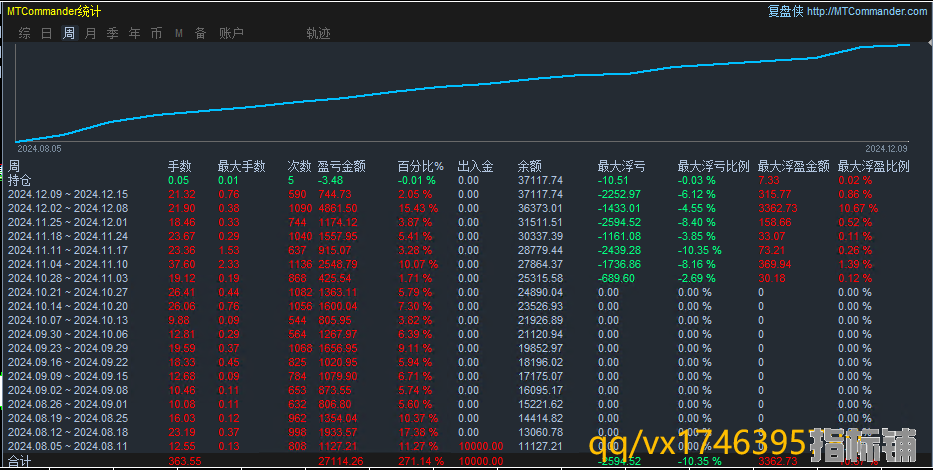Screen dimensions: 933x470
Task: Select the M tab
Action: click(x=178, y=33)
